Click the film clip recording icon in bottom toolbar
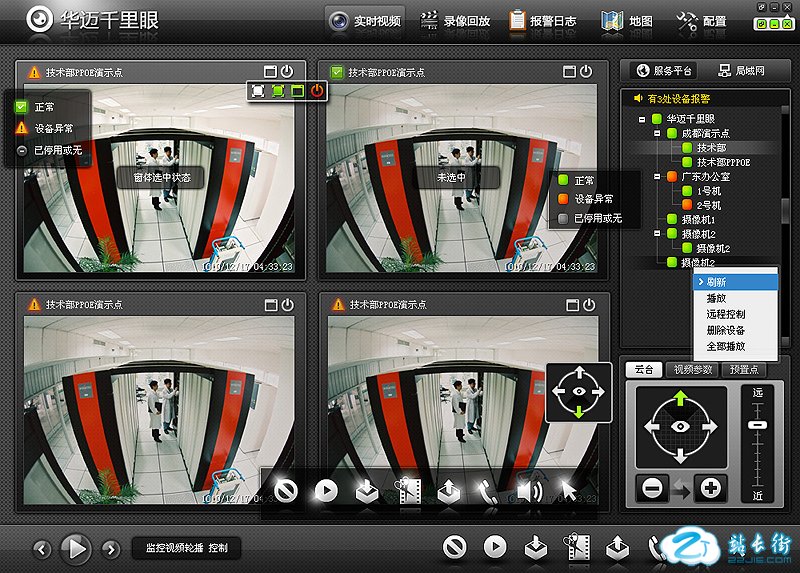 (577, 547)
